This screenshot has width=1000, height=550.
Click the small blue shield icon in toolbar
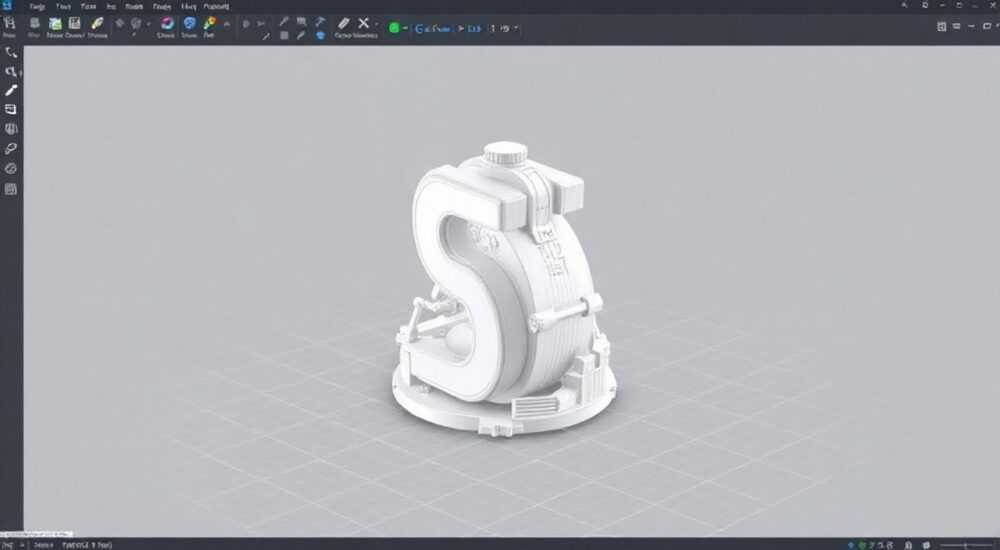321,36
